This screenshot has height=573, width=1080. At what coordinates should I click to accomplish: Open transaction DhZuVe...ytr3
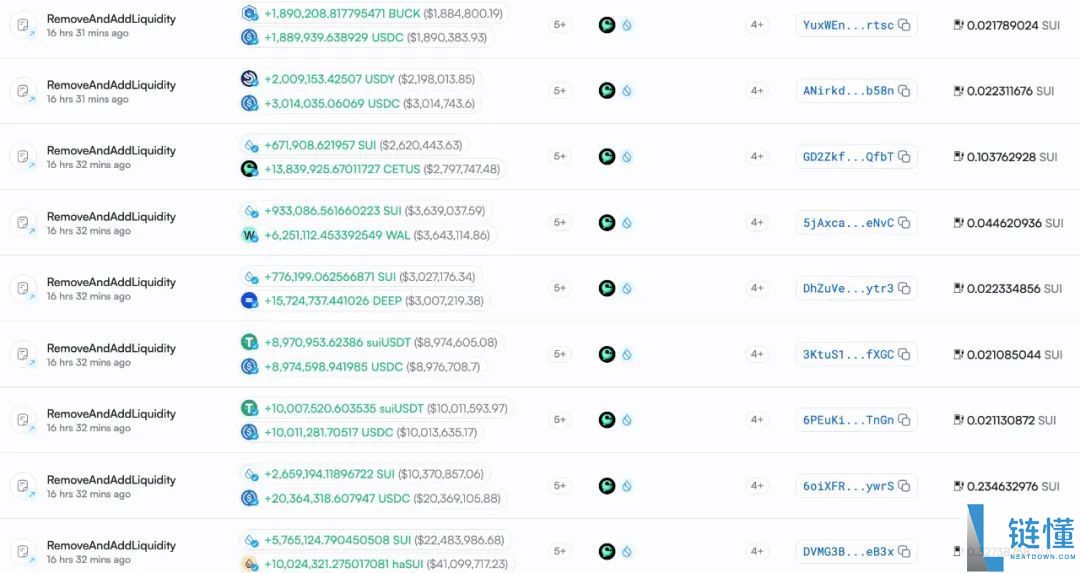(x=848, y=289)
